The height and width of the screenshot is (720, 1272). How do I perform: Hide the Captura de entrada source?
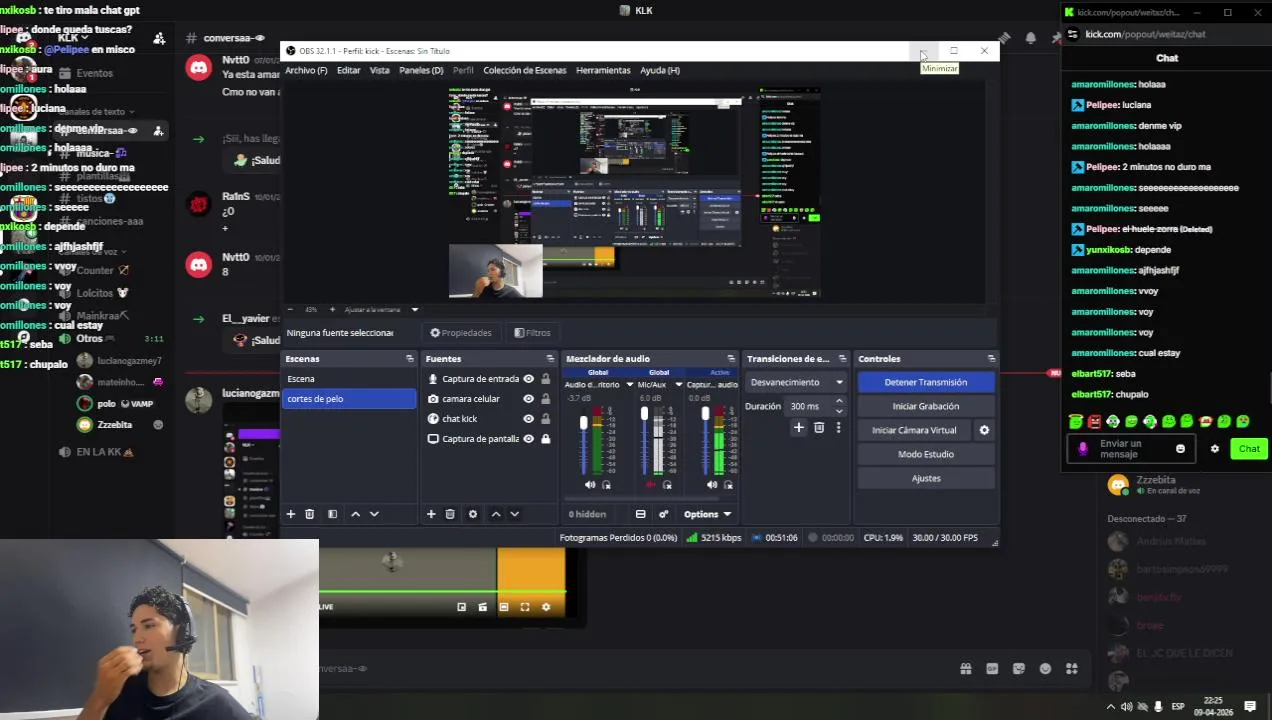[x=528, y=379]
